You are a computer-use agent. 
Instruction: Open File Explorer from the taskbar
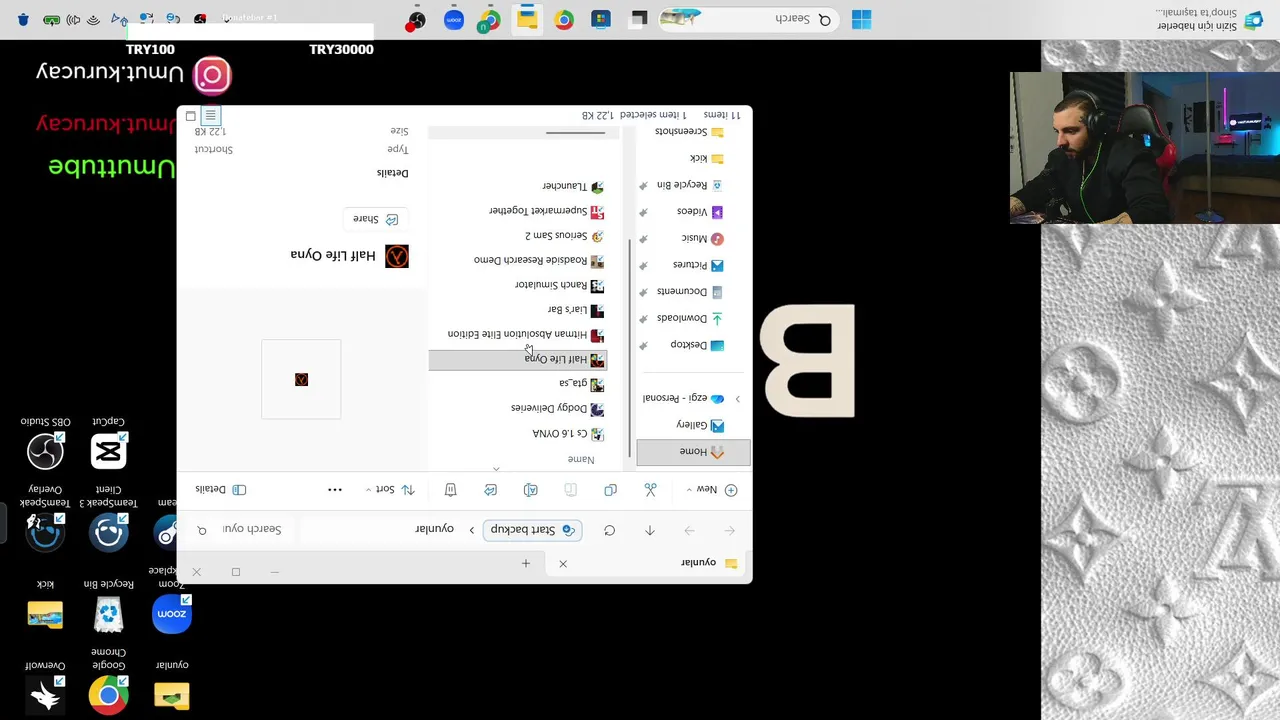tap(527, 19)
